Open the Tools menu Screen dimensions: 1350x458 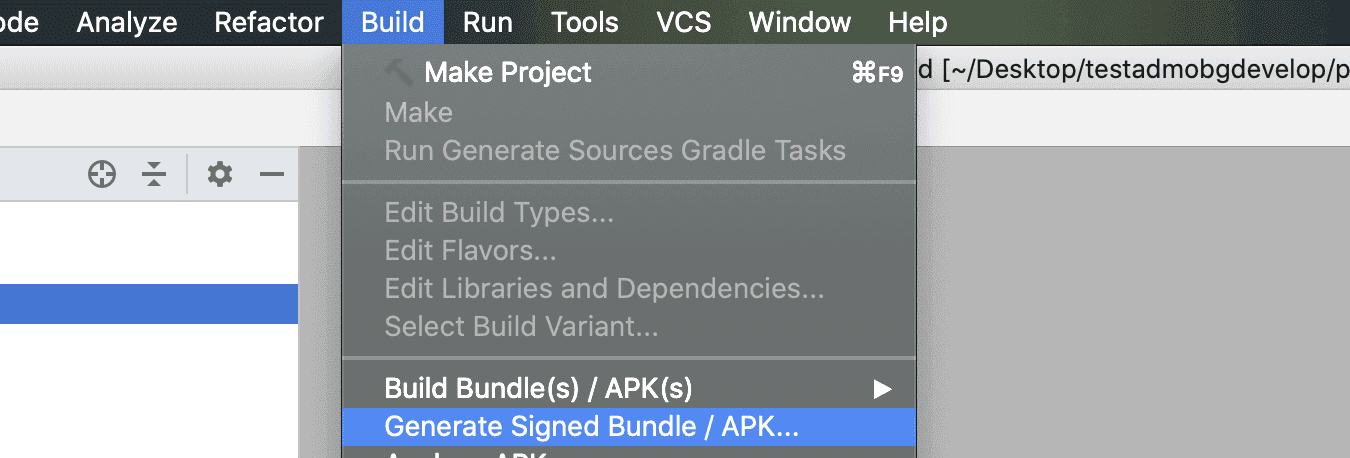[585, 22]
